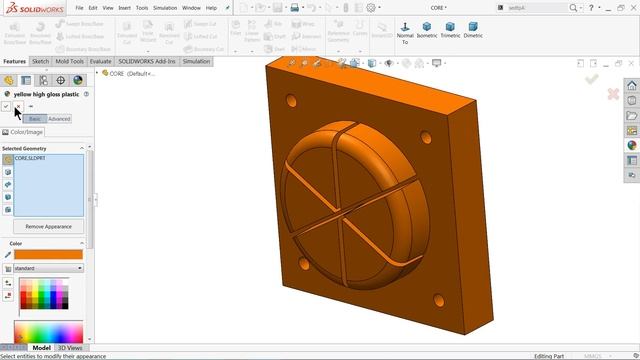Open the ConfigurationManager tab icon
Screen dimensions: 640x360
(43, 80)
